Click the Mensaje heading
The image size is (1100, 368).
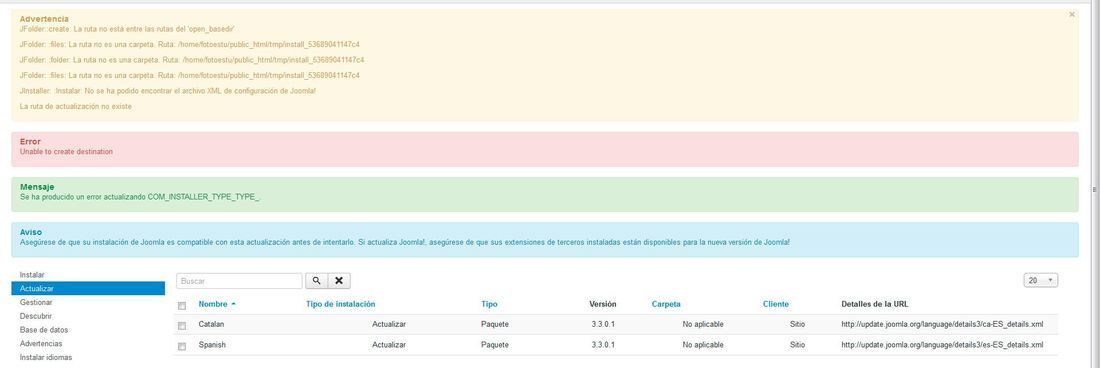(37, 187)
